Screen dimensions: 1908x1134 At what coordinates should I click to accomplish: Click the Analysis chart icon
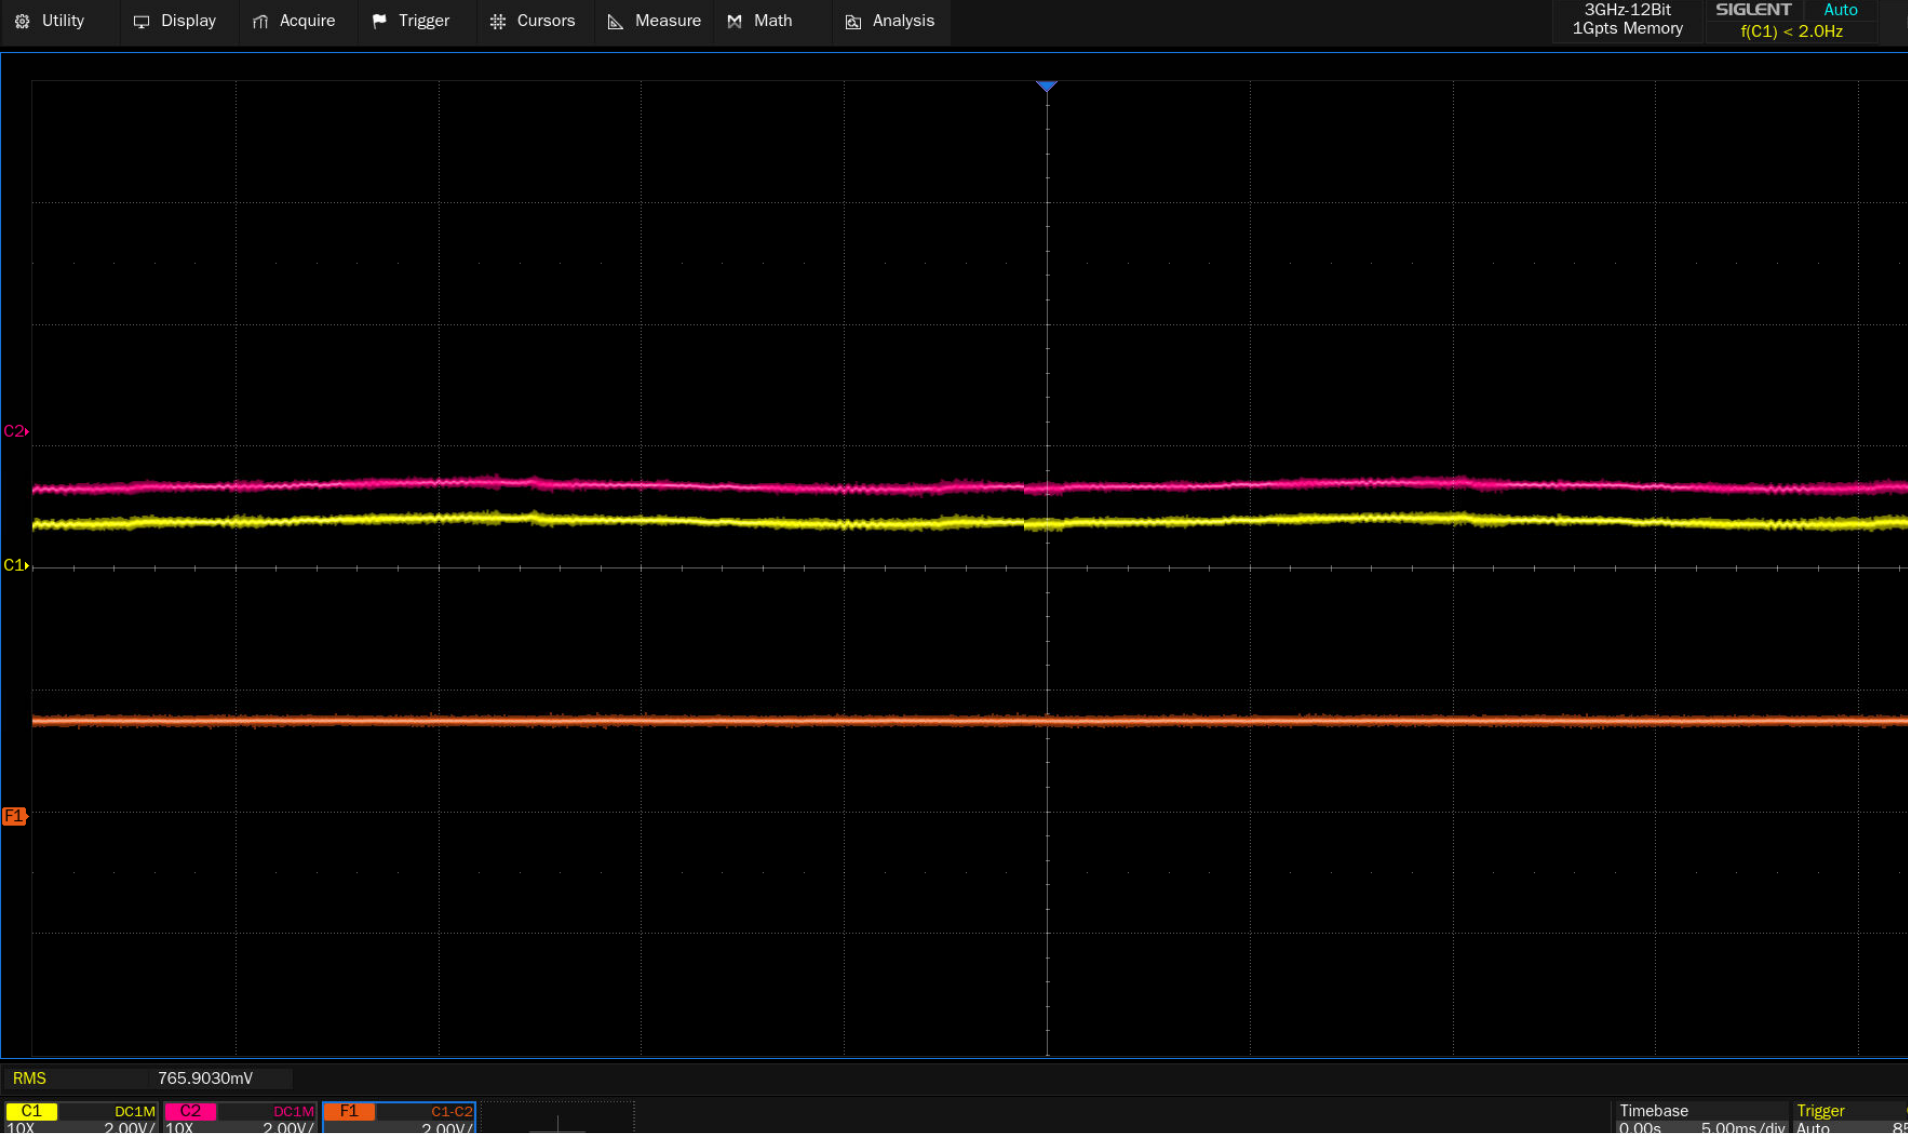pyautogui.click(x=853, y=21)
